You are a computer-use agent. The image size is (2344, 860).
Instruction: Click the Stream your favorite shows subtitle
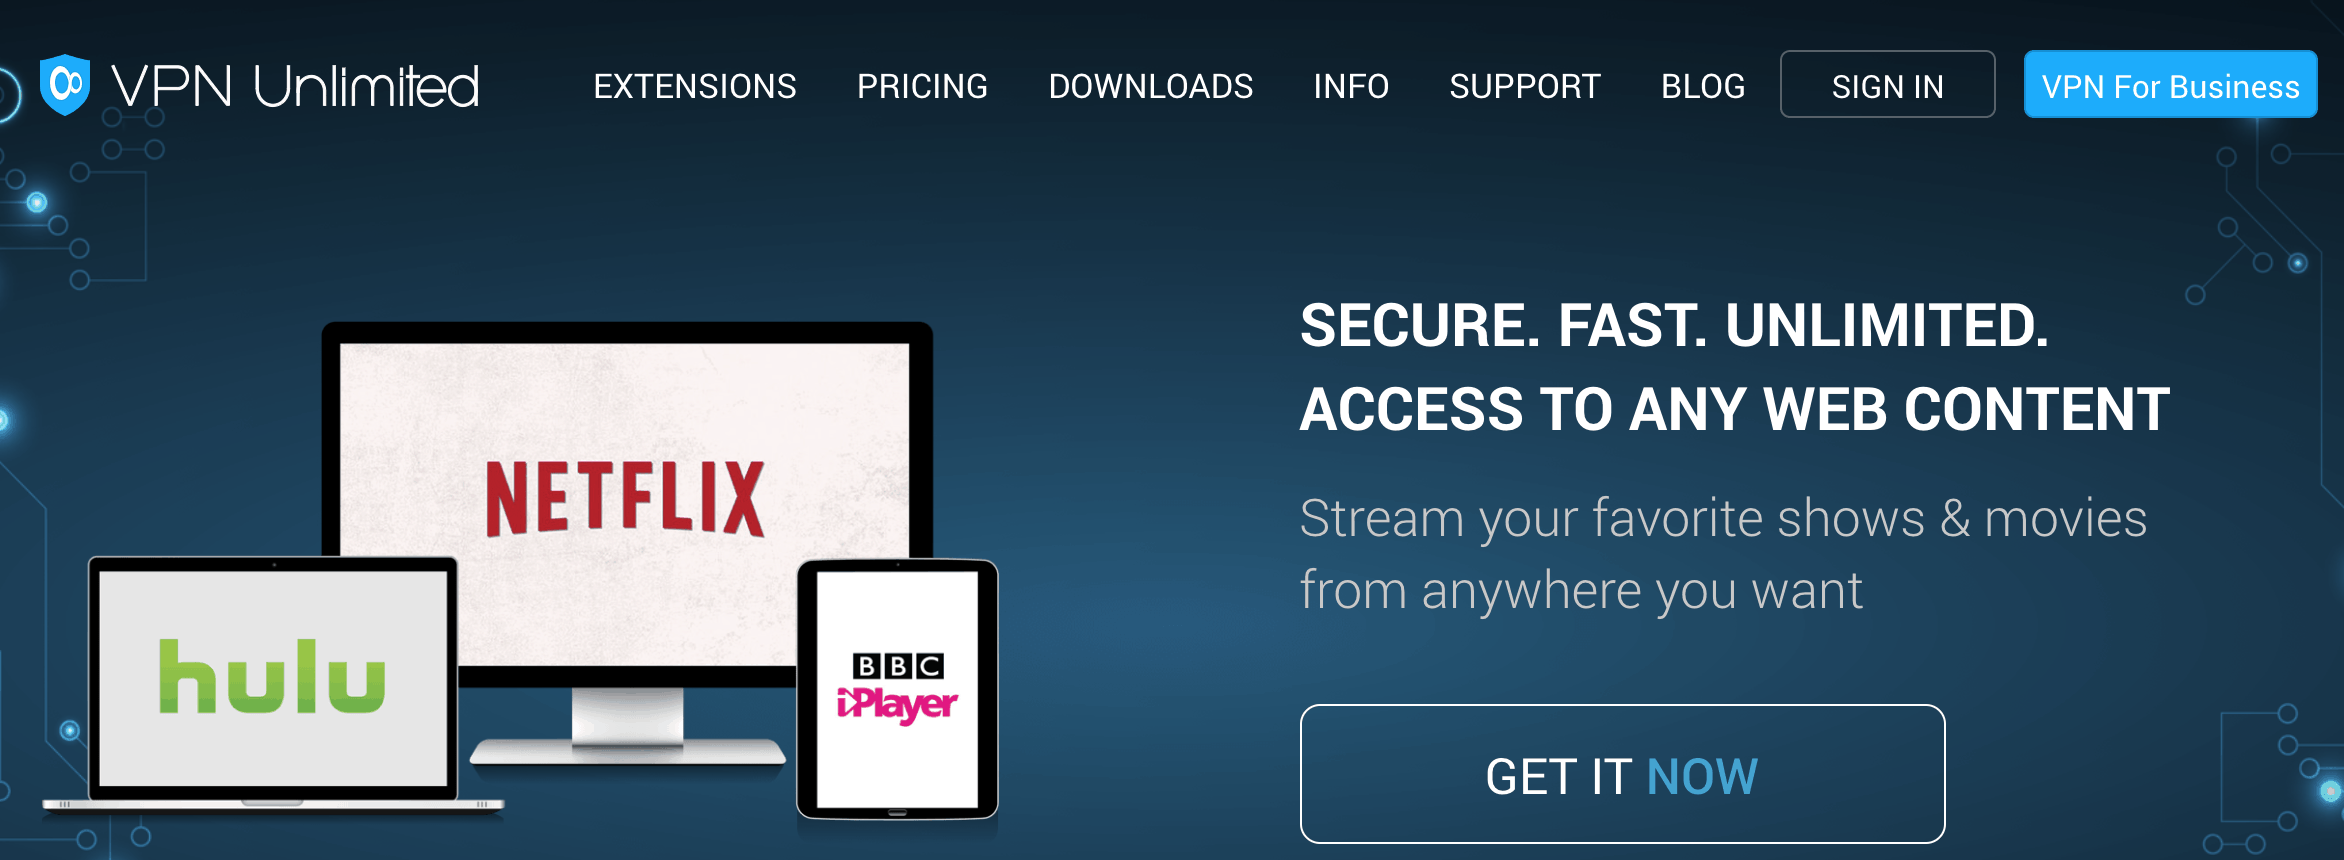(x=1723, y=554)
